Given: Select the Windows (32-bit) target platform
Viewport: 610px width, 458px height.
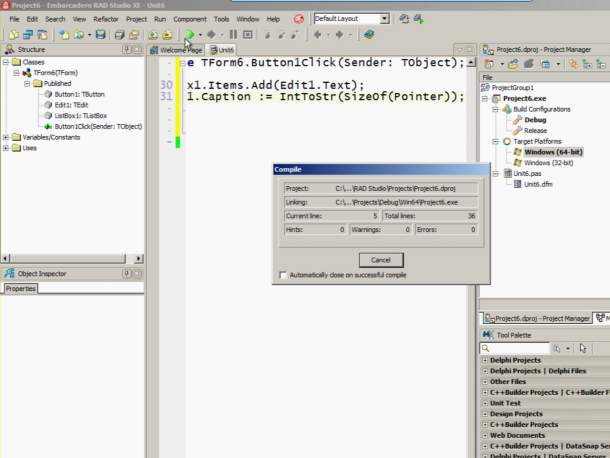Looking at the screenshot, I should click(x=549, y=163).
